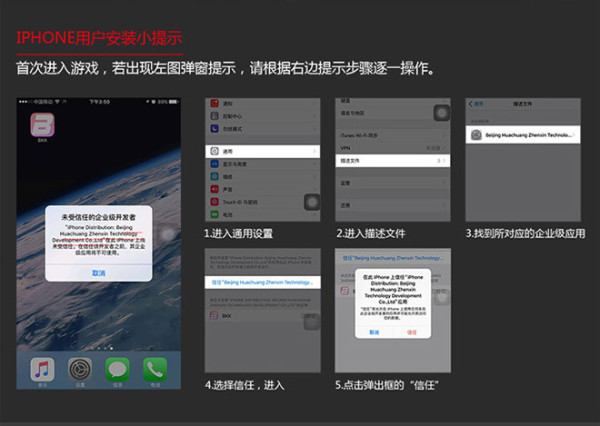Open the highlighted 描述文件 row chevron
Screen dimensions: 600x426
click(x=444, y=161)
